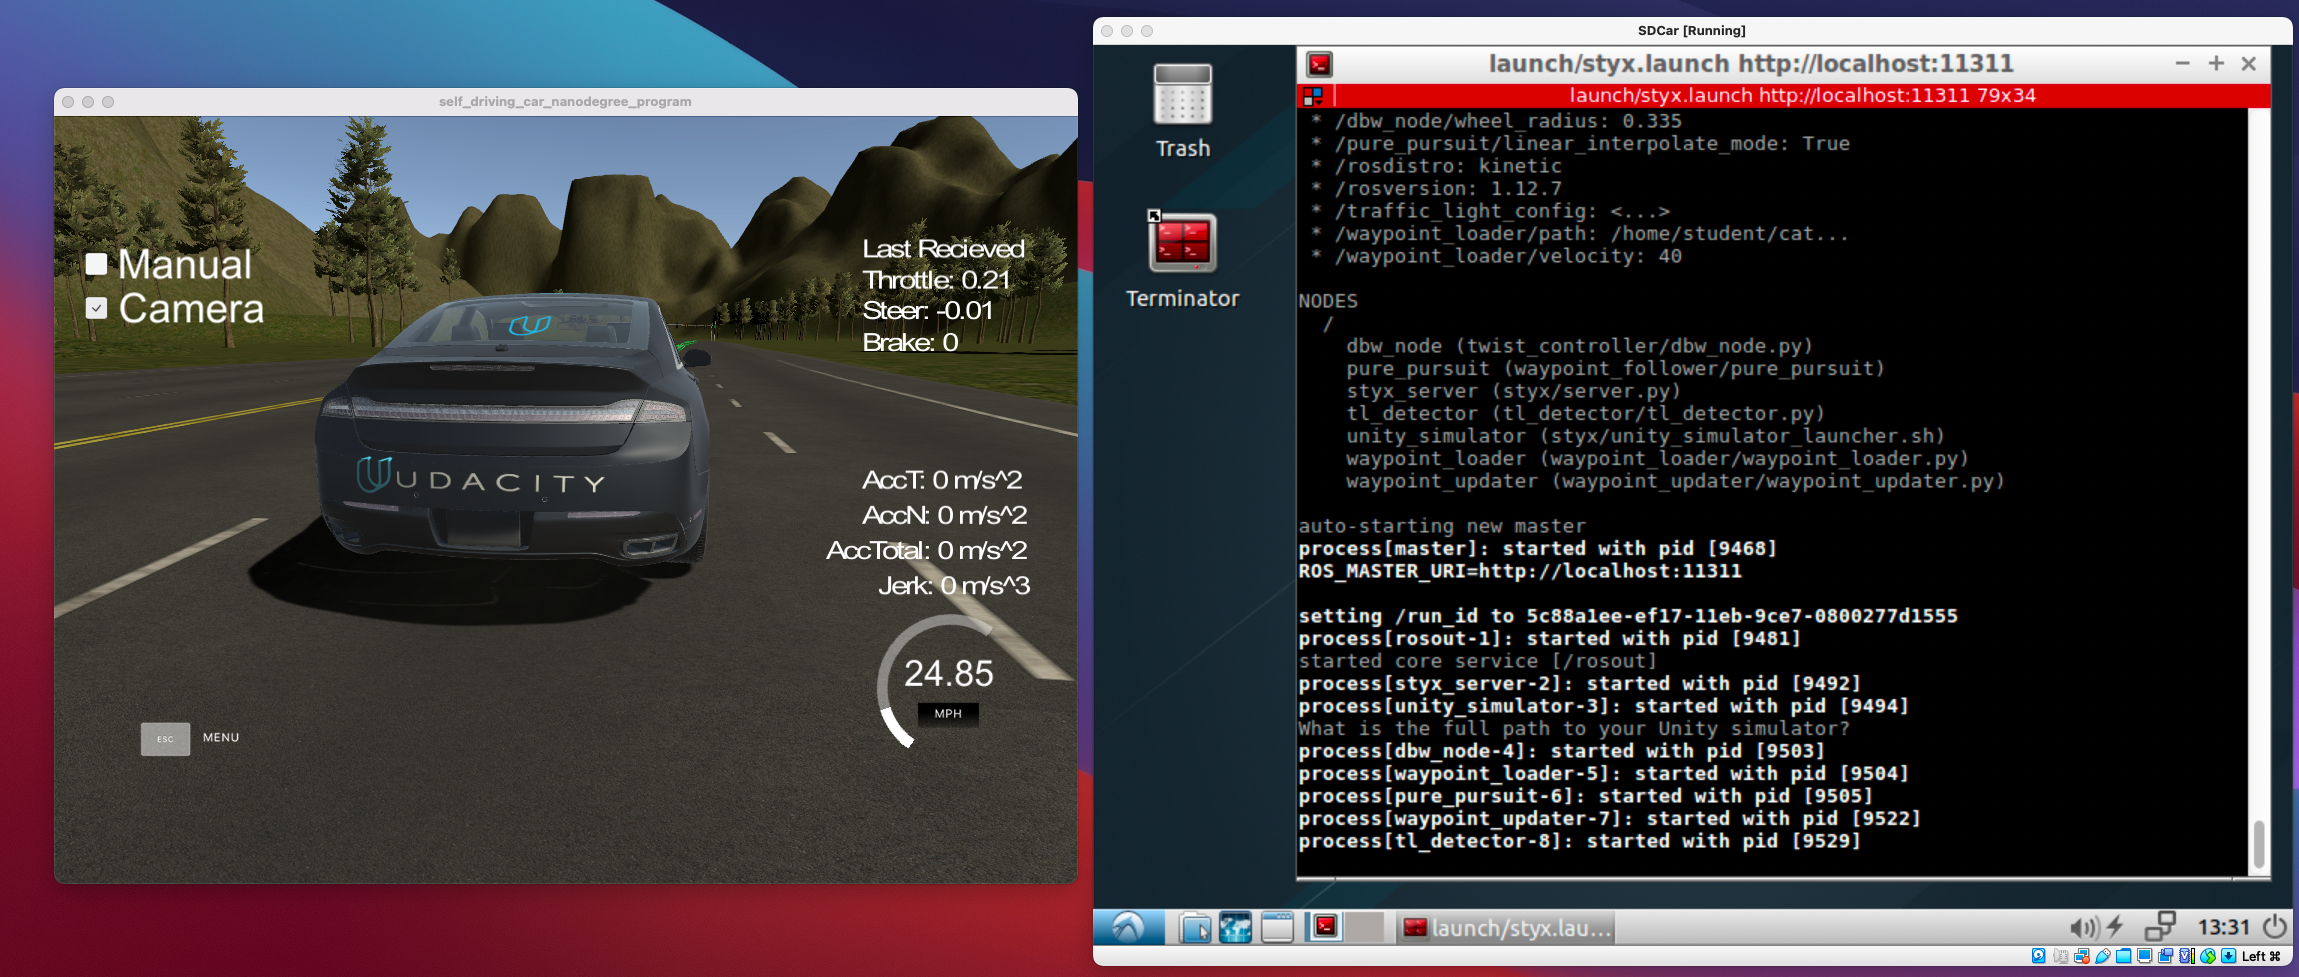The image size is (2299, 977).
Task: Click the lightning power tray icon
Action: tap(2115, 927)
